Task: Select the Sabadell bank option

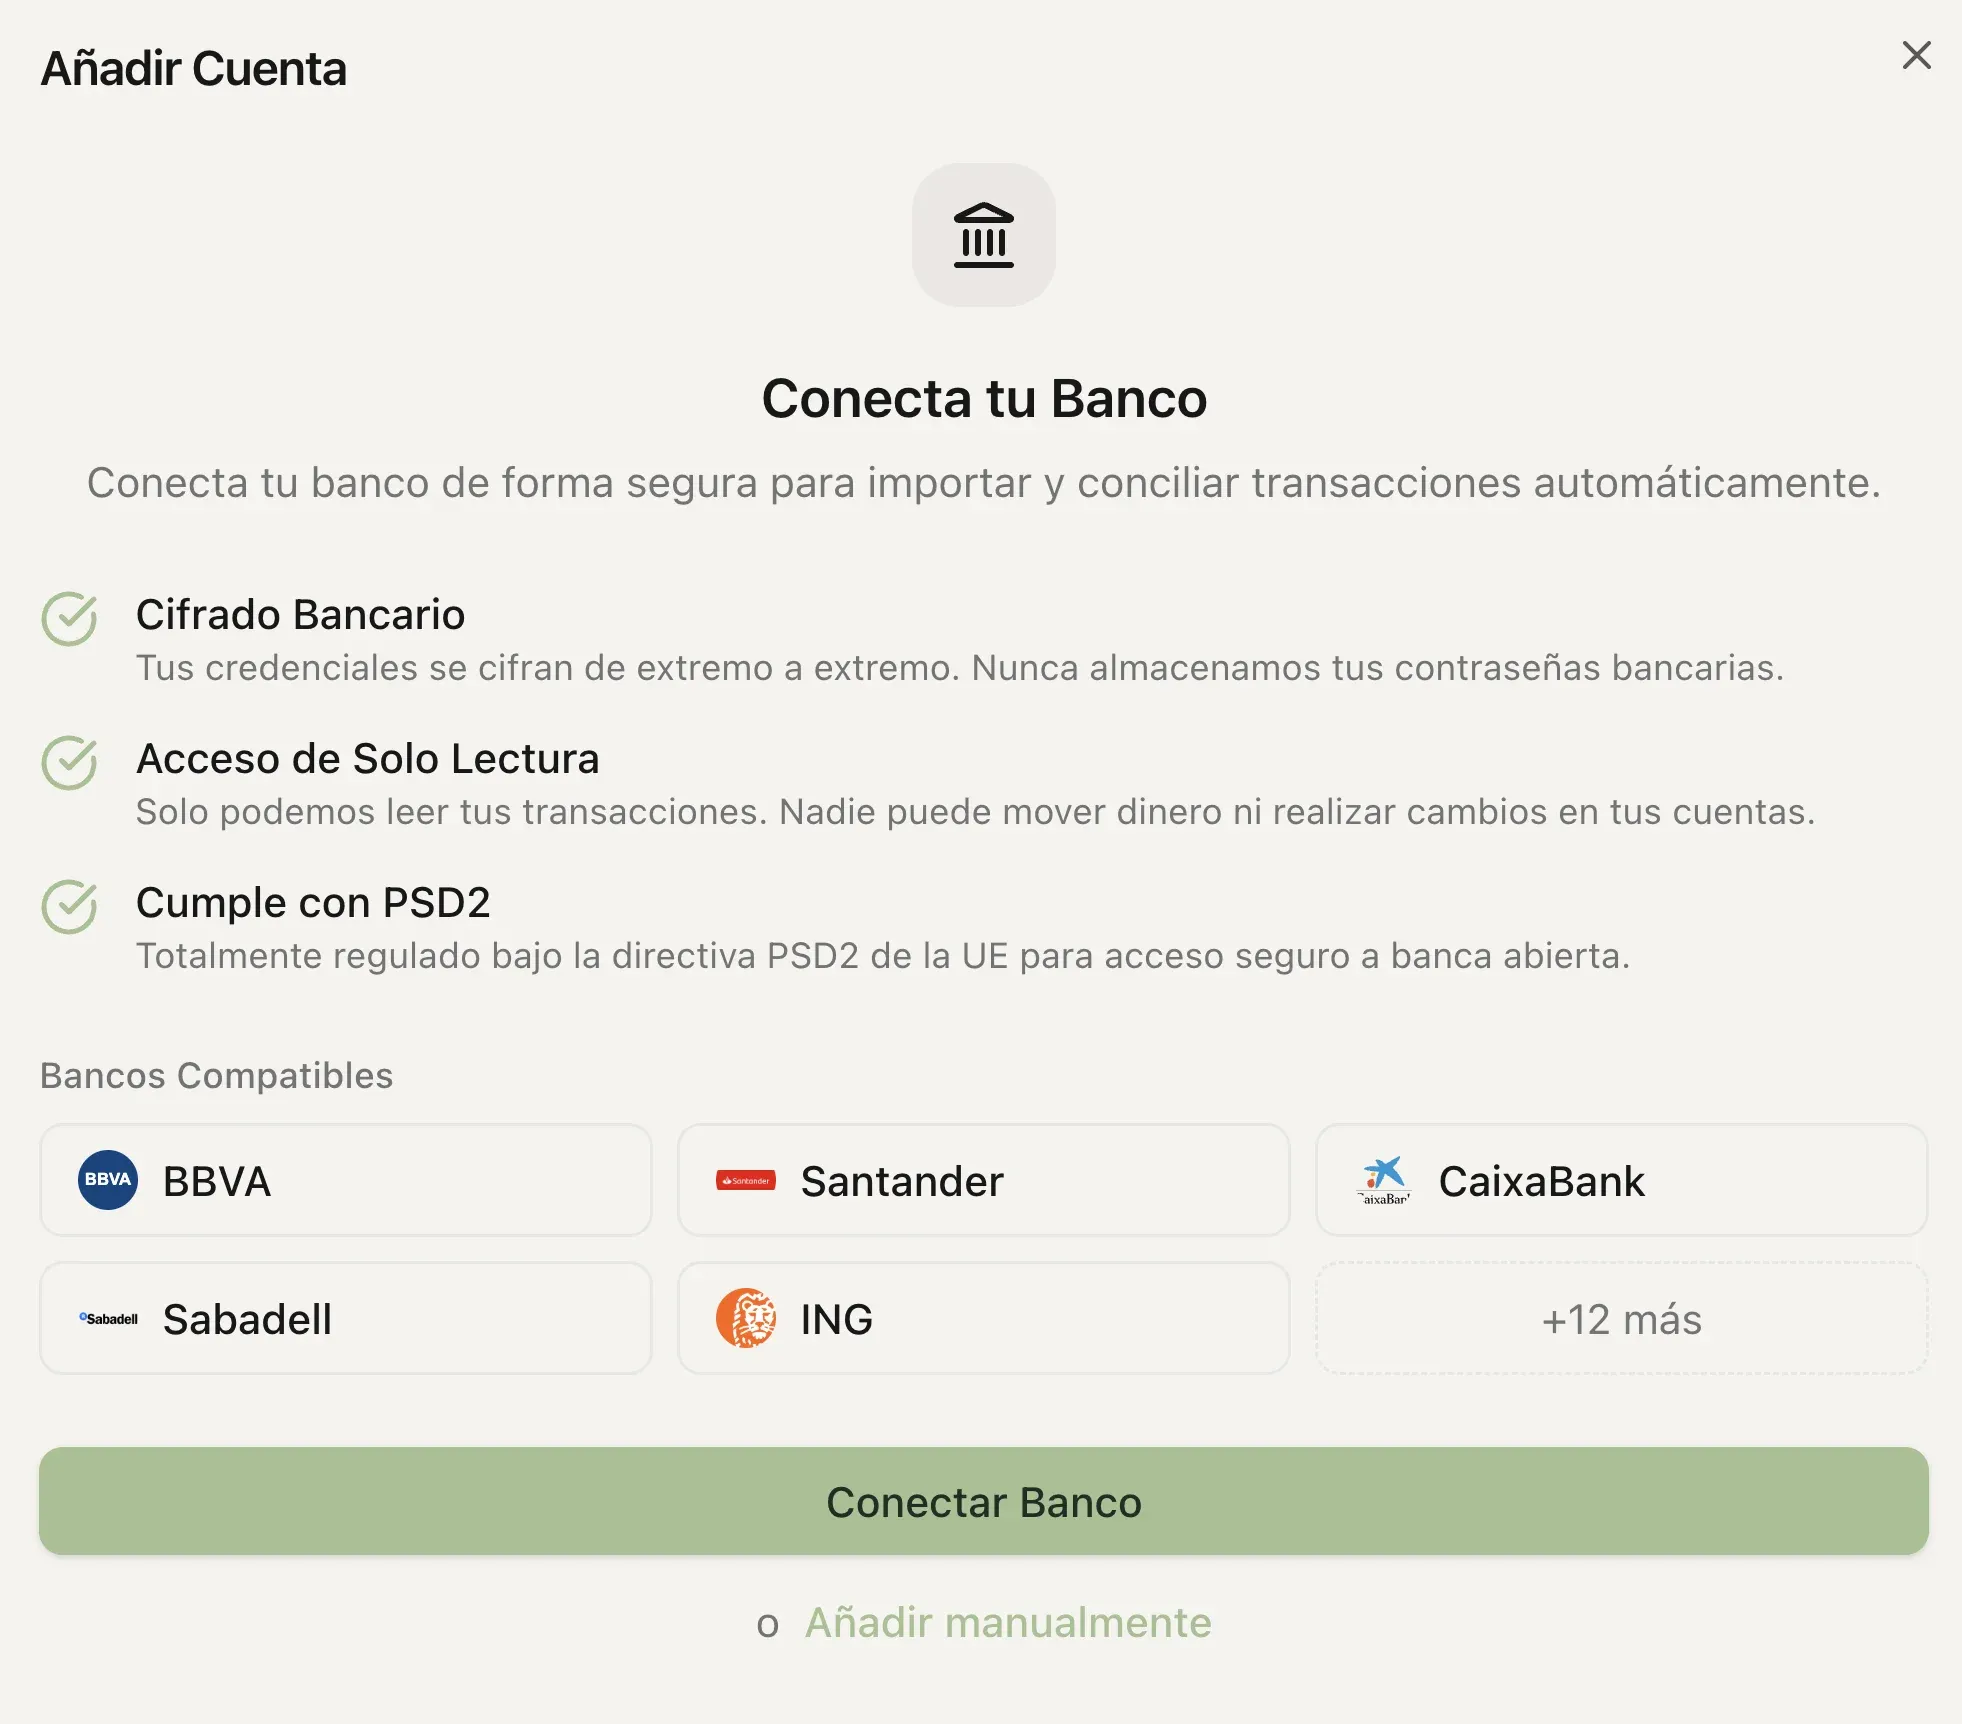Action: pyautogui.click(x=345, y=1318)
